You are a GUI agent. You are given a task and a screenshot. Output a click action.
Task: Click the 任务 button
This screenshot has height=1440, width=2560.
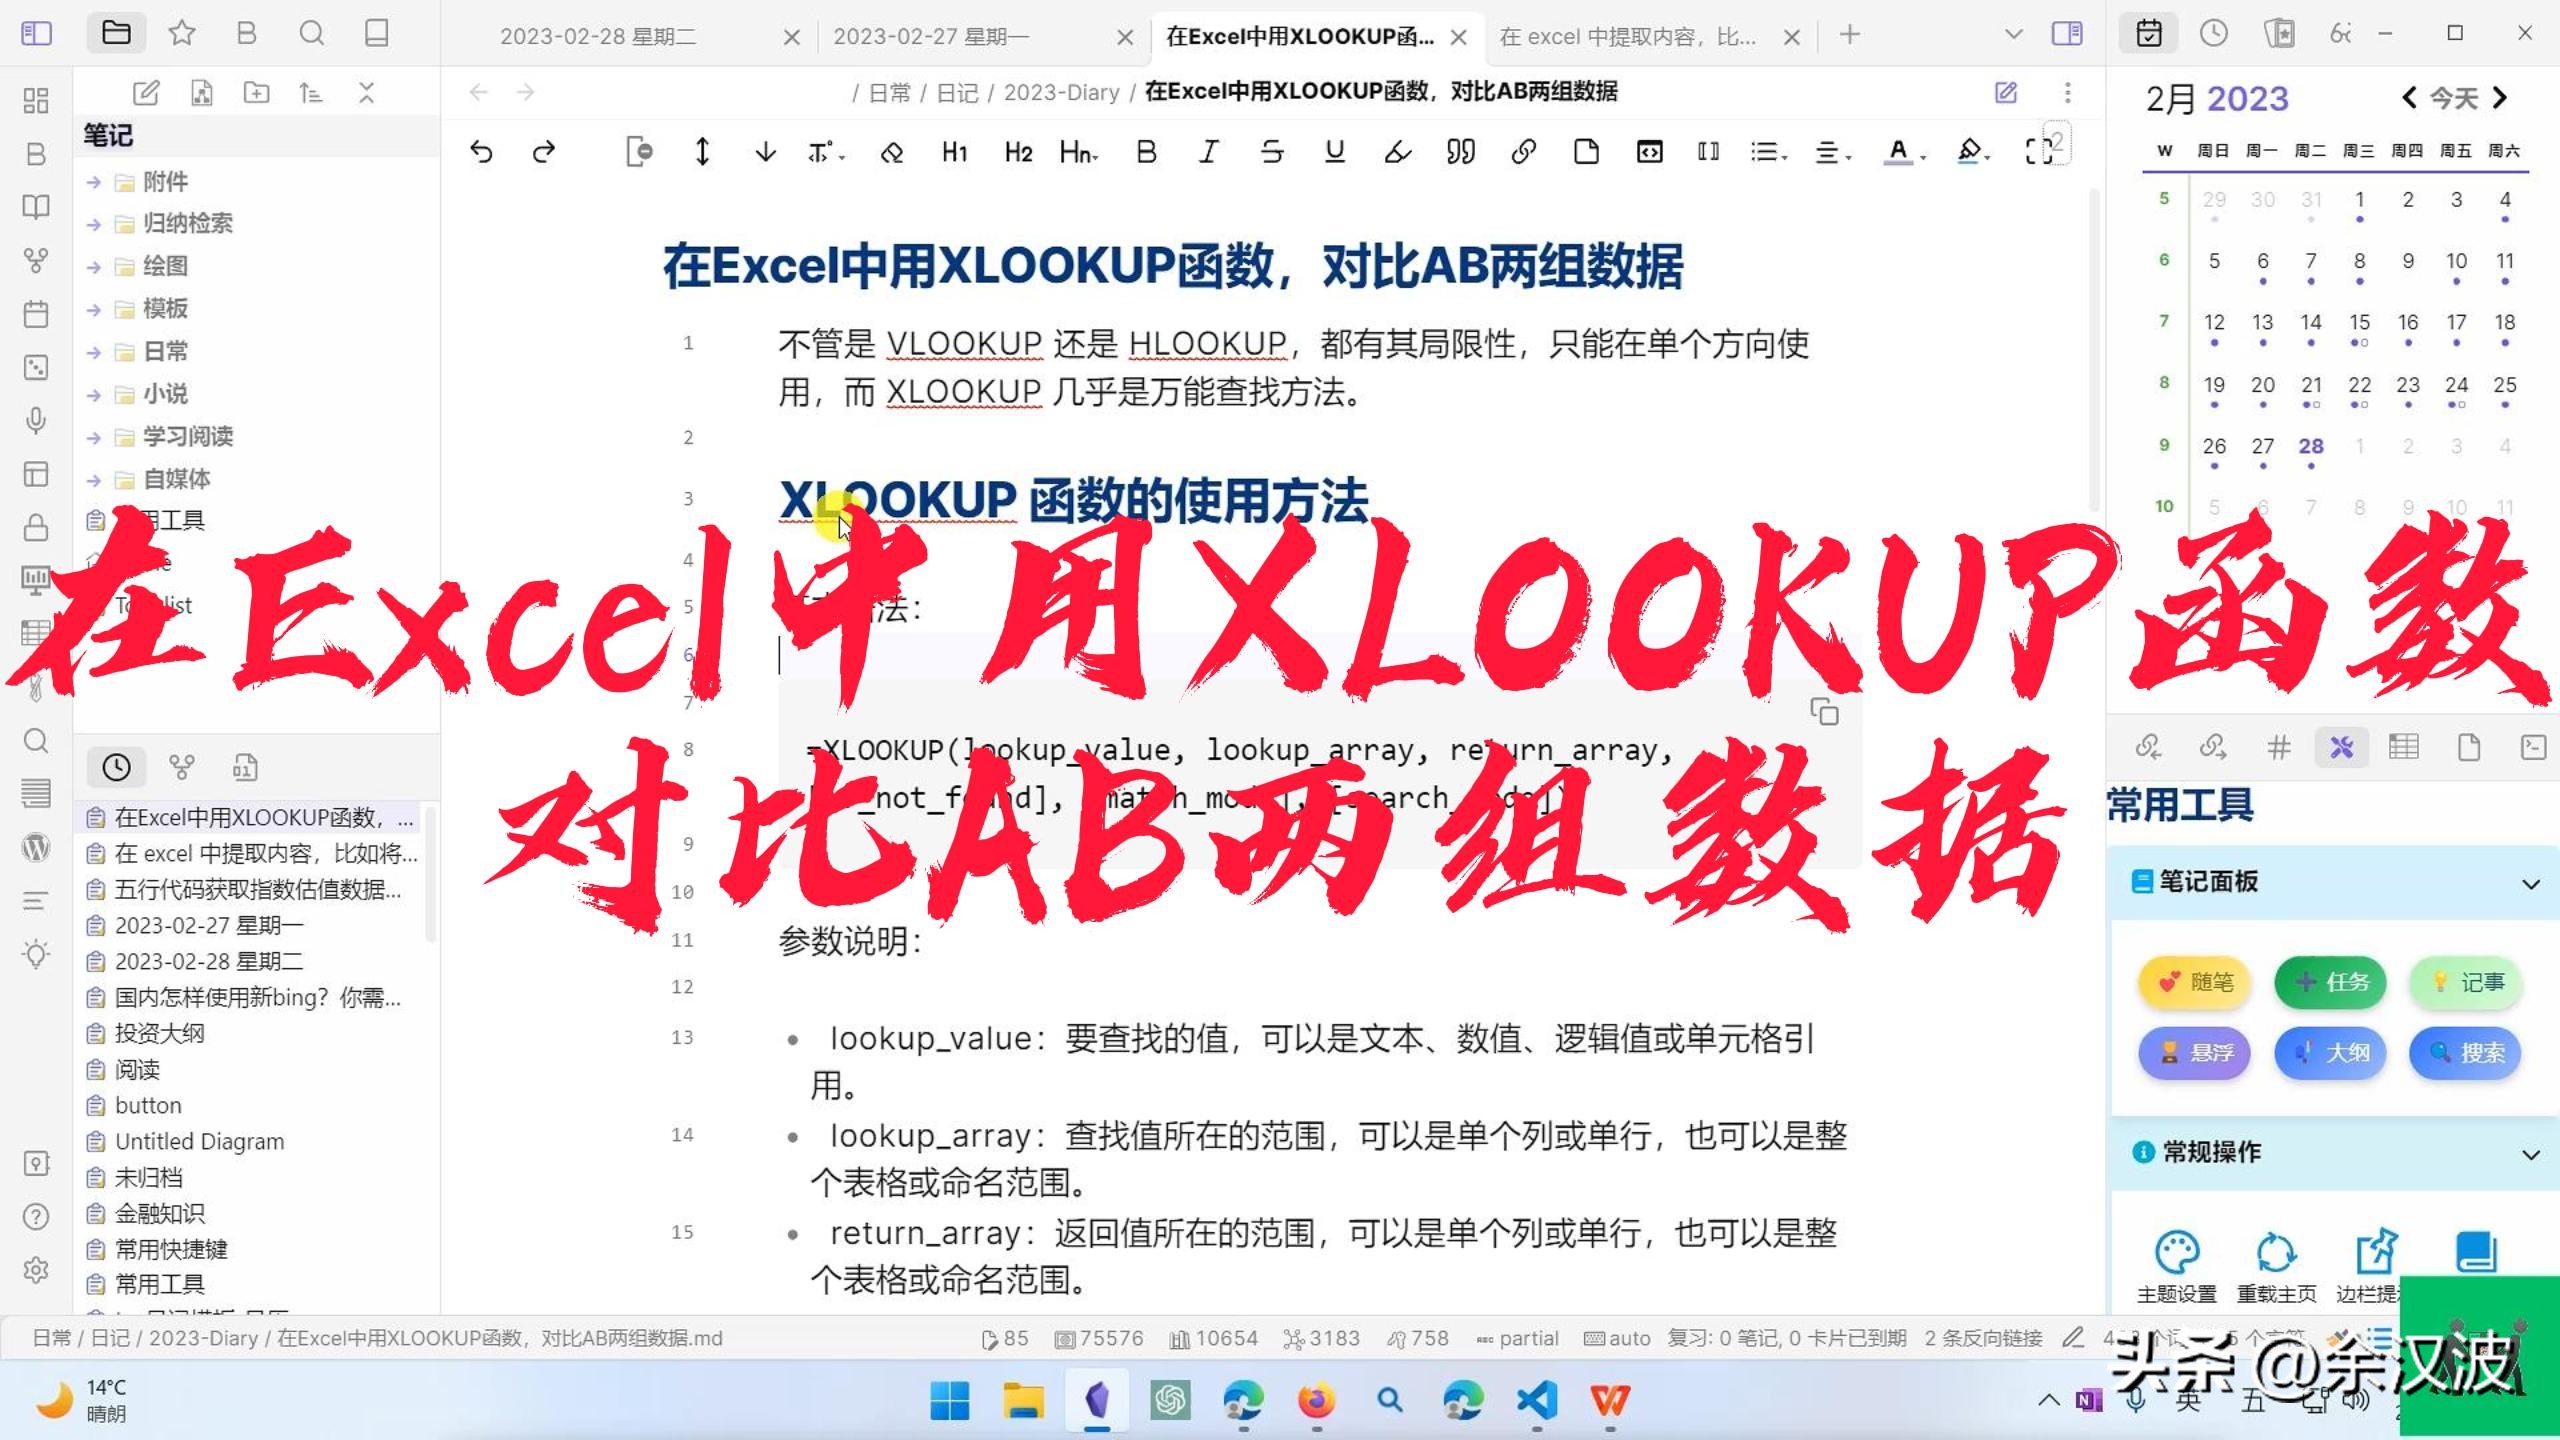[x=2330, y=982]
